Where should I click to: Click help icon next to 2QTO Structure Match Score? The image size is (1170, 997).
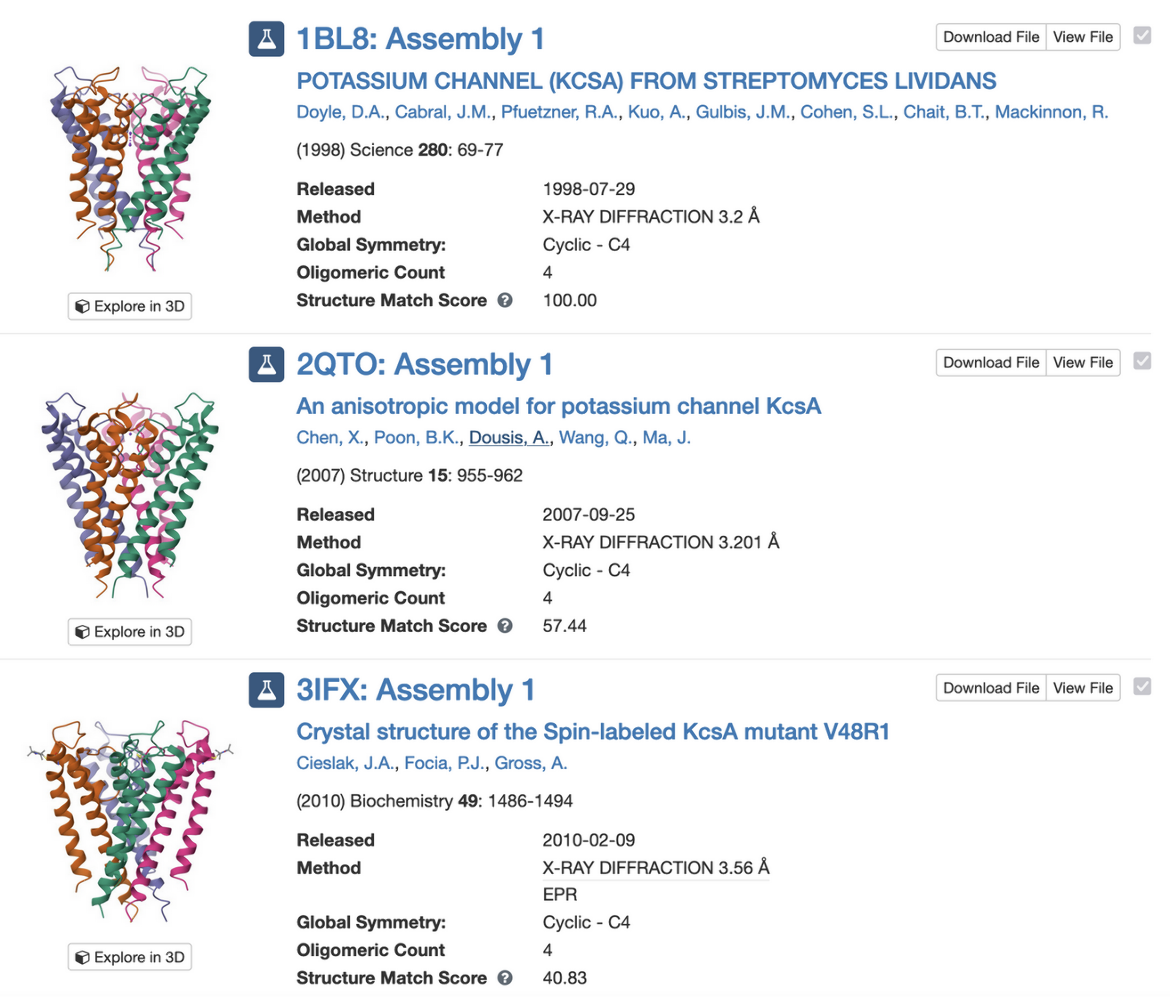[505, 626]
